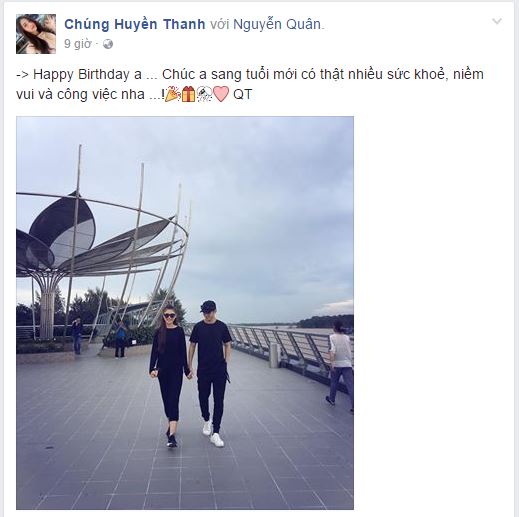This screenshot has height=517, width=519.
Task: Click the pink heart emoji
Action: [x=221, y=94]
